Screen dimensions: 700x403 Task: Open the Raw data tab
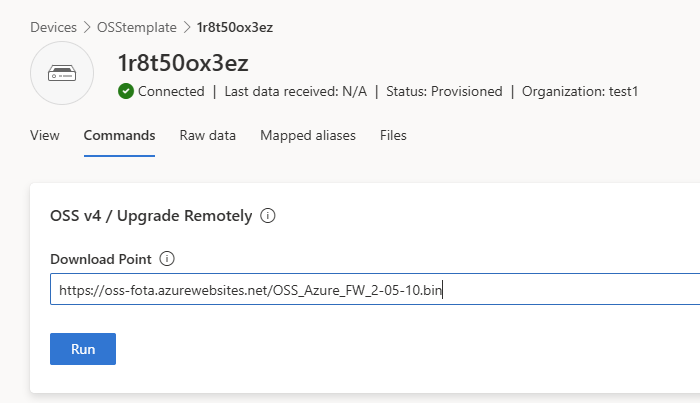coord(208,135)
